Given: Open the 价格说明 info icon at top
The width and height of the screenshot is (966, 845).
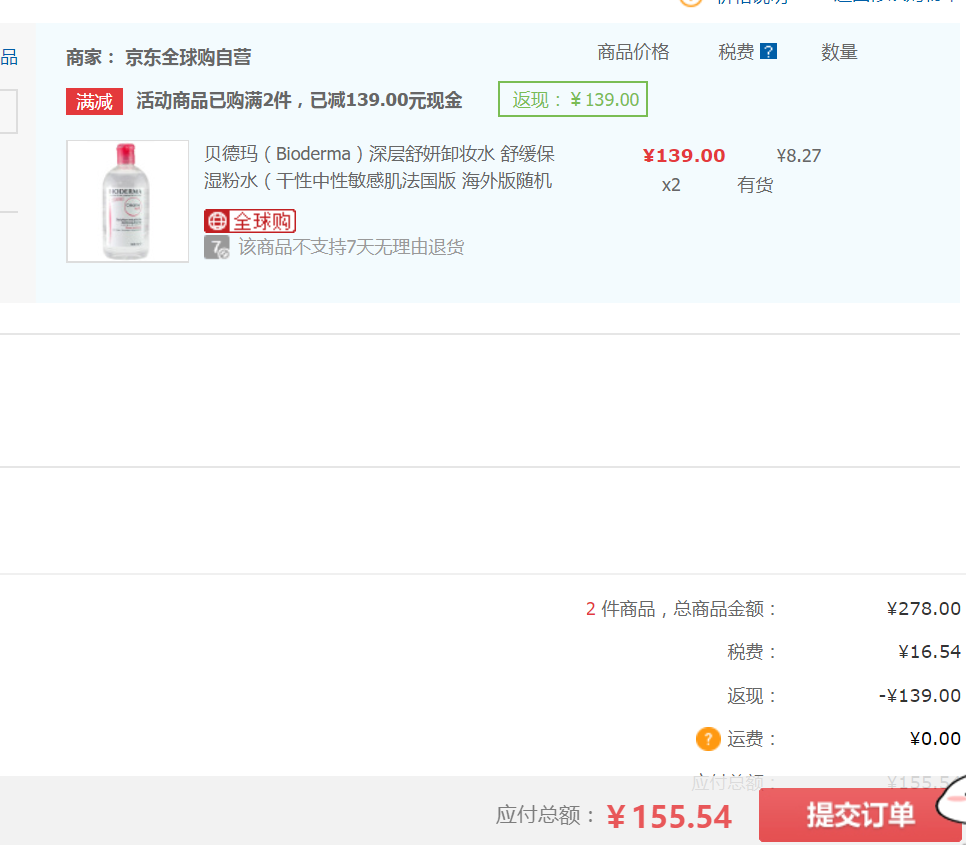Looking at the screenshot, I should (692, 3).
